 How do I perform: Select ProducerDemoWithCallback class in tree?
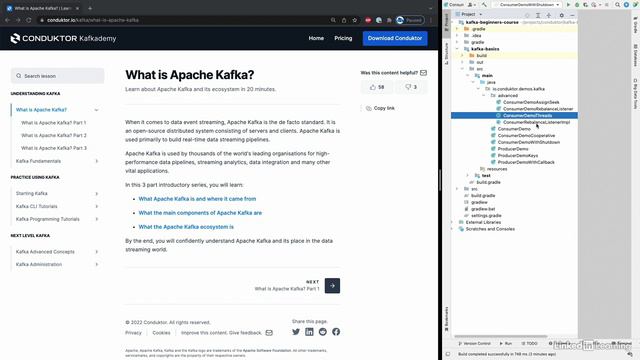click(x=526, y=162)
